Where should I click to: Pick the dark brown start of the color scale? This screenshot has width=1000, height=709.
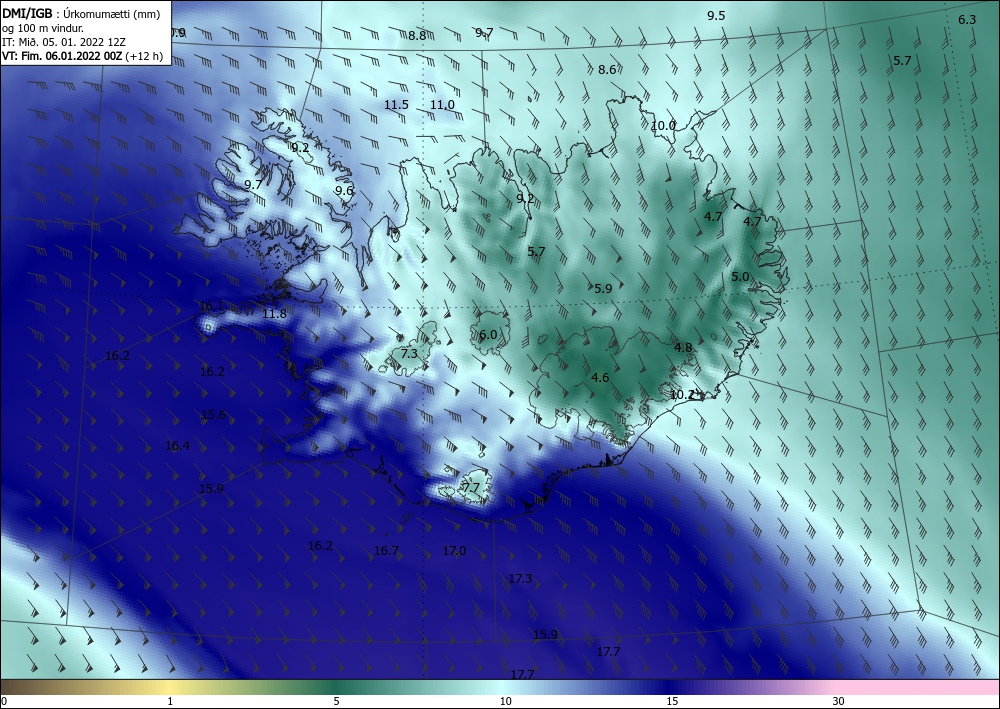13,687
